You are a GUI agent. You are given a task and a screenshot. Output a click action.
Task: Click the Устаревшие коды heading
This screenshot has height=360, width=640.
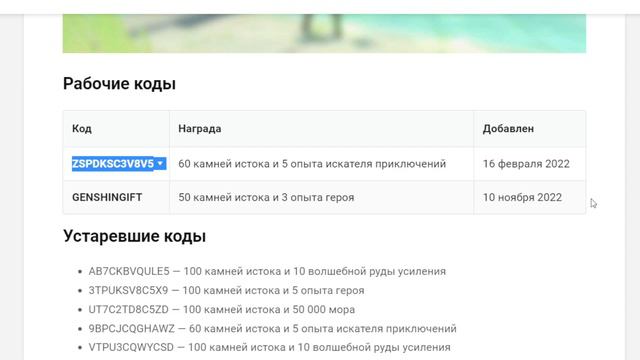[x=134, y=236]
